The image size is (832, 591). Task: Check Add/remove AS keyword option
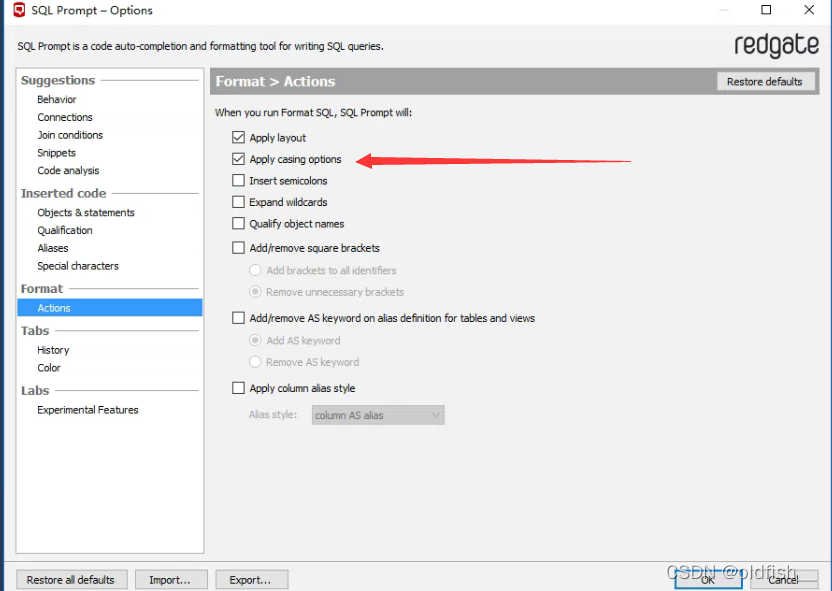pos(238,318)
